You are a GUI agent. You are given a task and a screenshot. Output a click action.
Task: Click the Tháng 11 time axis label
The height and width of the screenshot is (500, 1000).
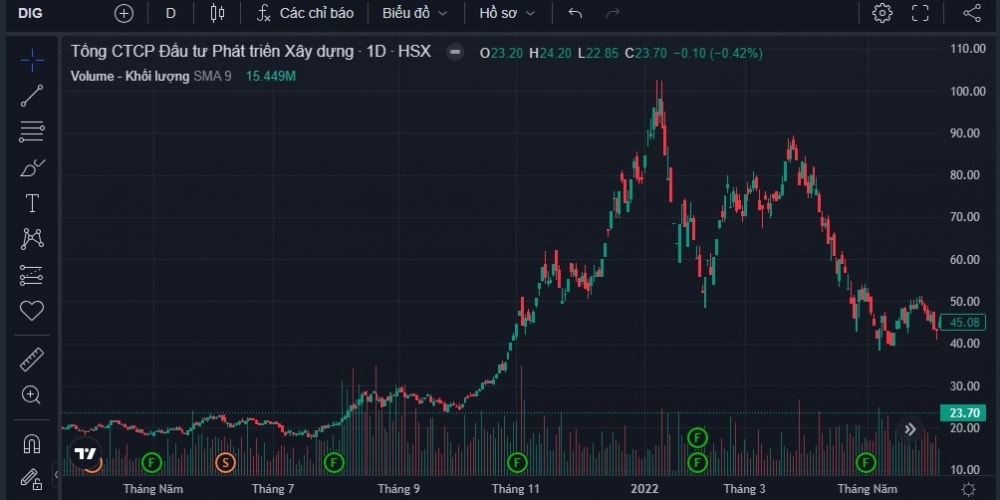pos(516,489)
